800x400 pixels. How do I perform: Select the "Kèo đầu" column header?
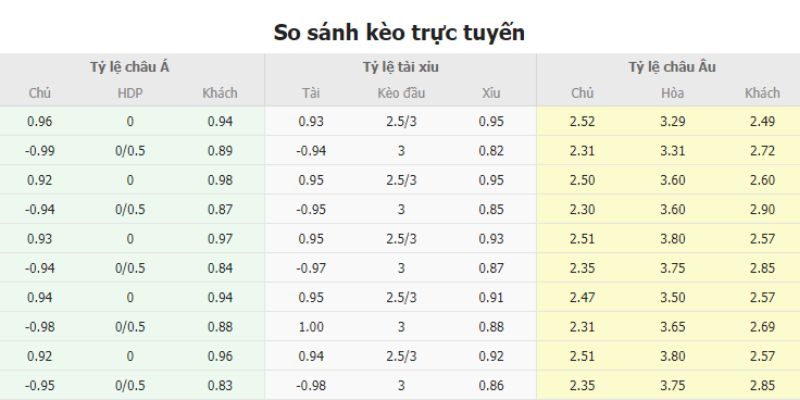pos(401,94)
